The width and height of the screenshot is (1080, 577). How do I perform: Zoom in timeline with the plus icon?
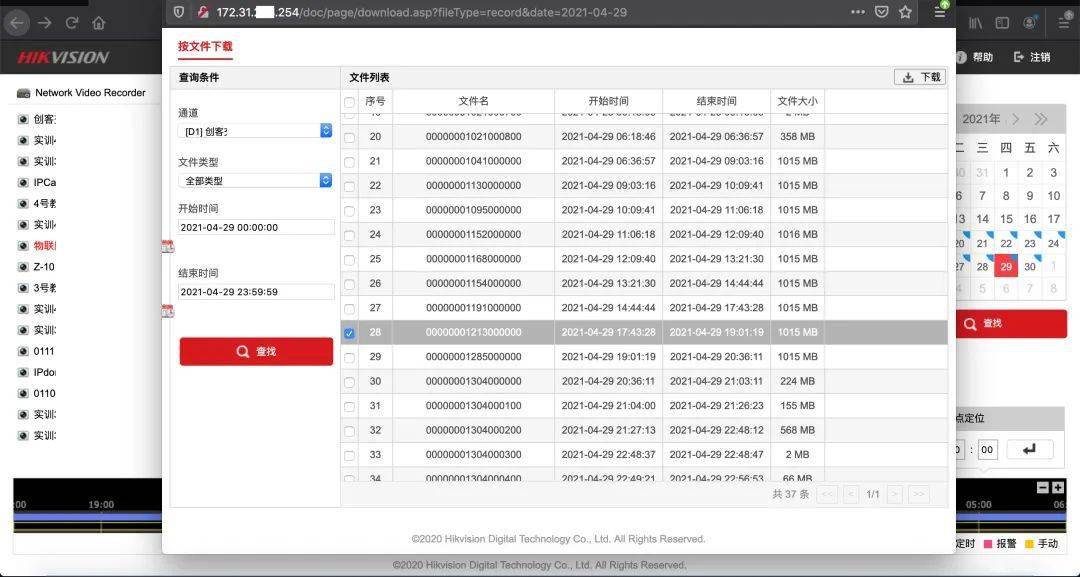pos(1058,487)
